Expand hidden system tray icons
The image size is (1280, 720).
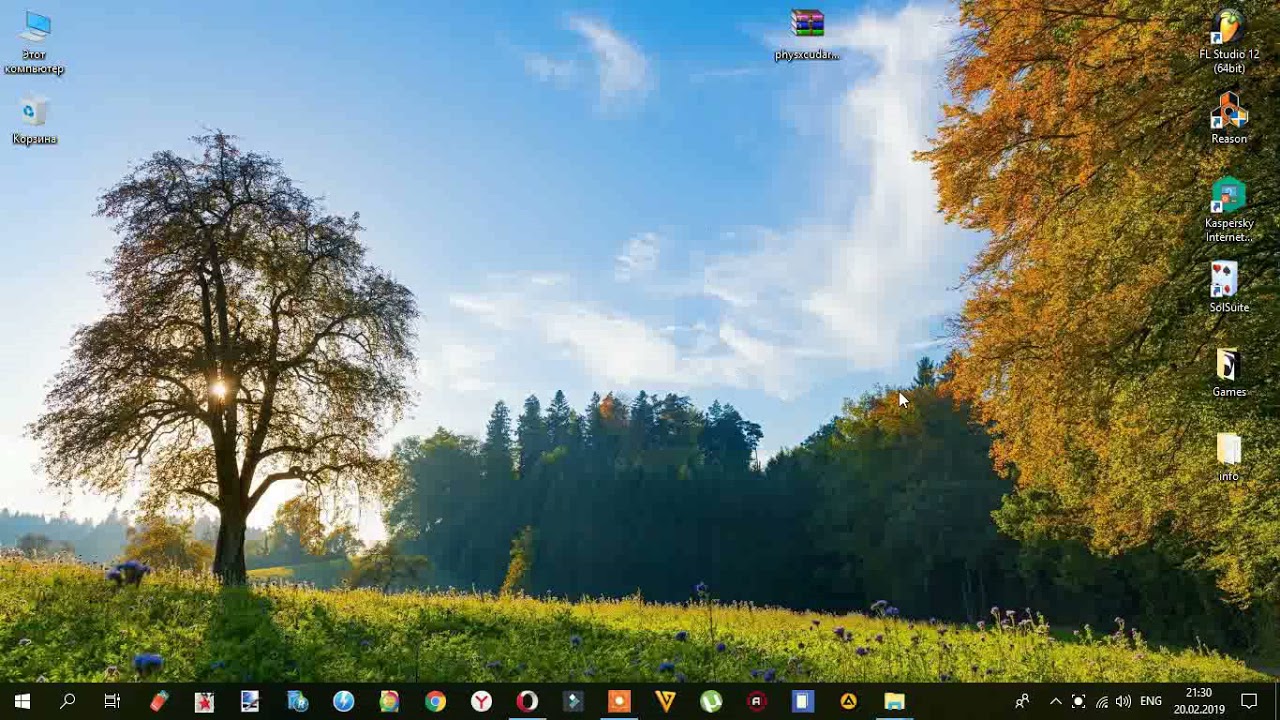pyautogui.click(x=1055, y=702)
